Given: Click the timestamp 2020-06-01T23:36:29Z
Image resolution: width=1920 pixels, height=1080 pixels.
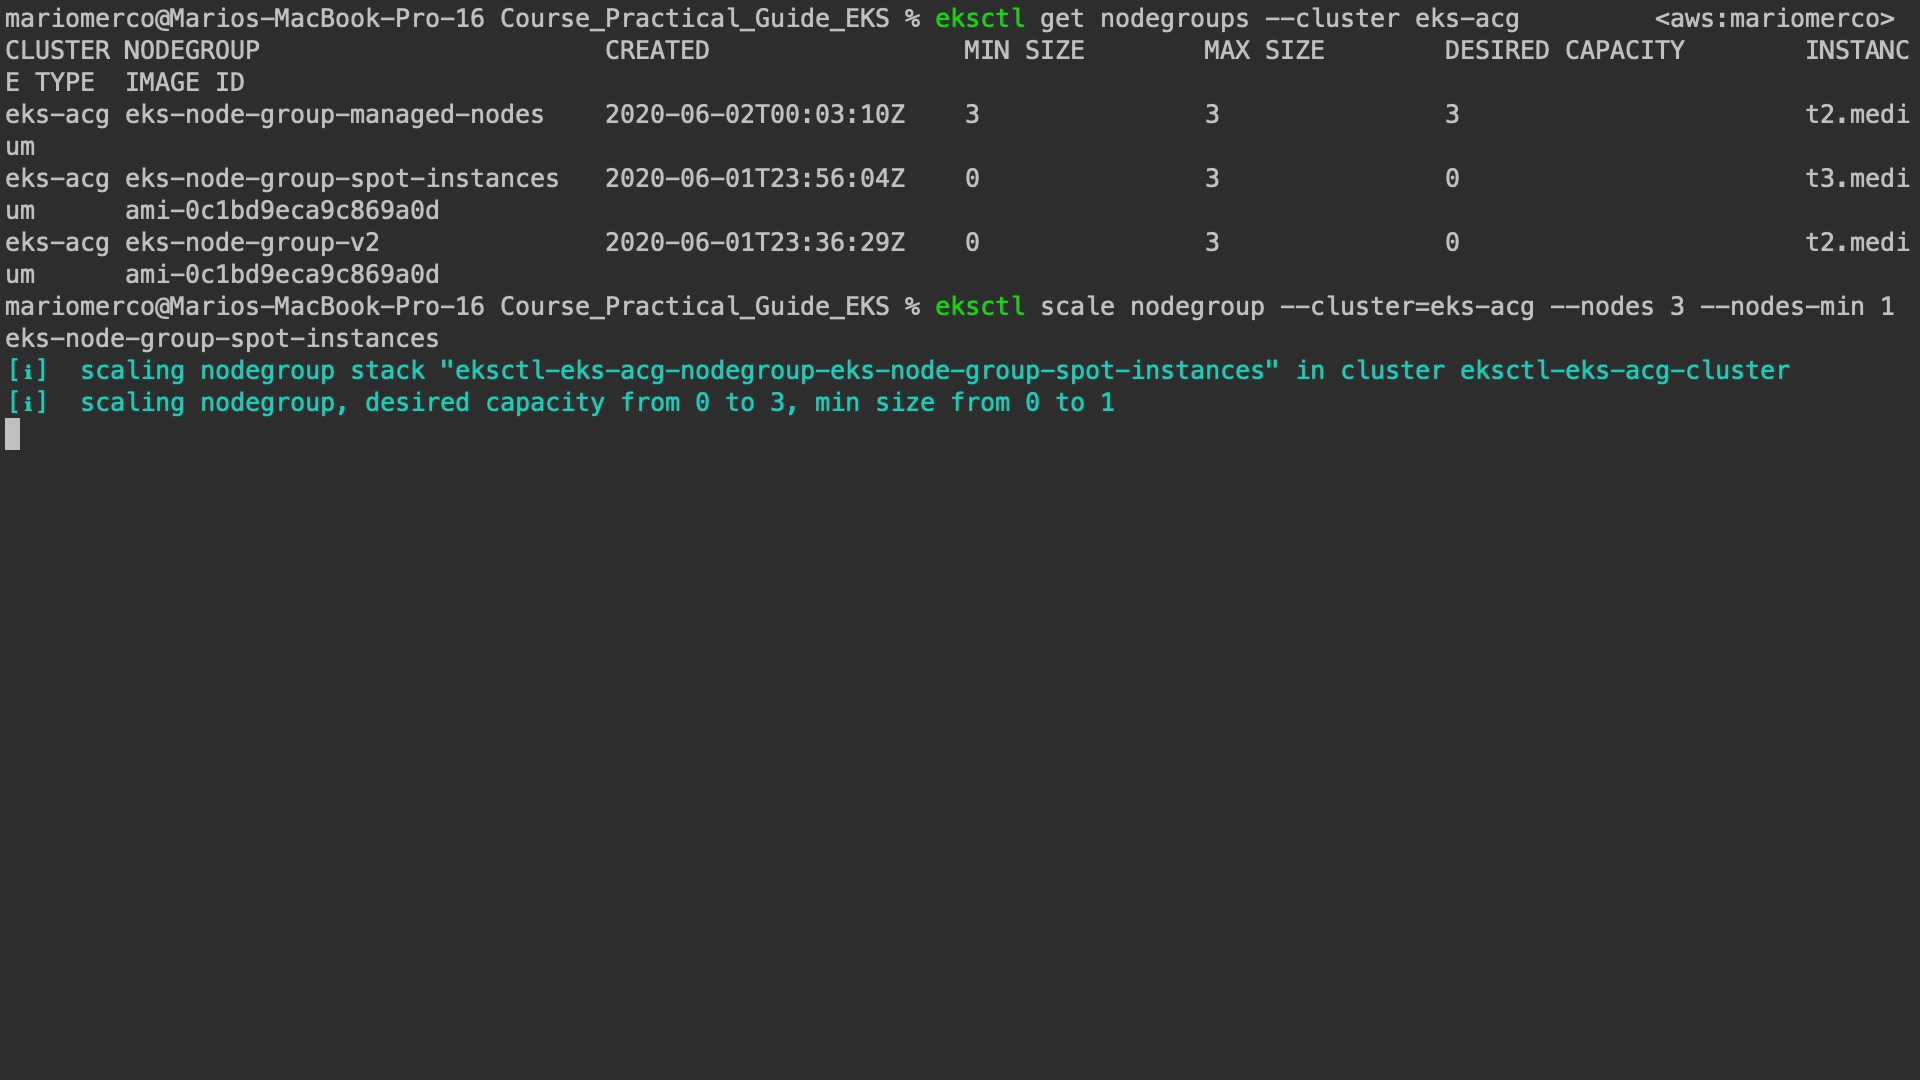Looking at the screenshot, I should click(x=755, y=243).
